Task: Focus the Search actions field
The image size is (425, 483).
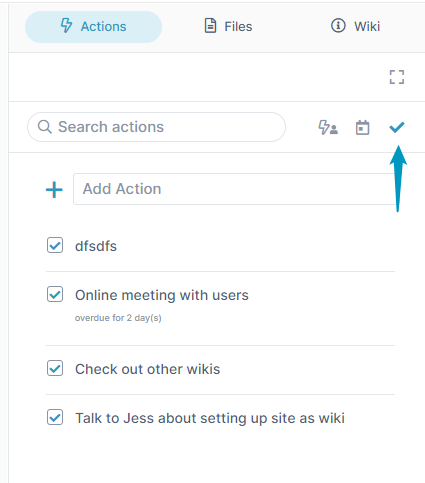Action: tap(156, 127)
